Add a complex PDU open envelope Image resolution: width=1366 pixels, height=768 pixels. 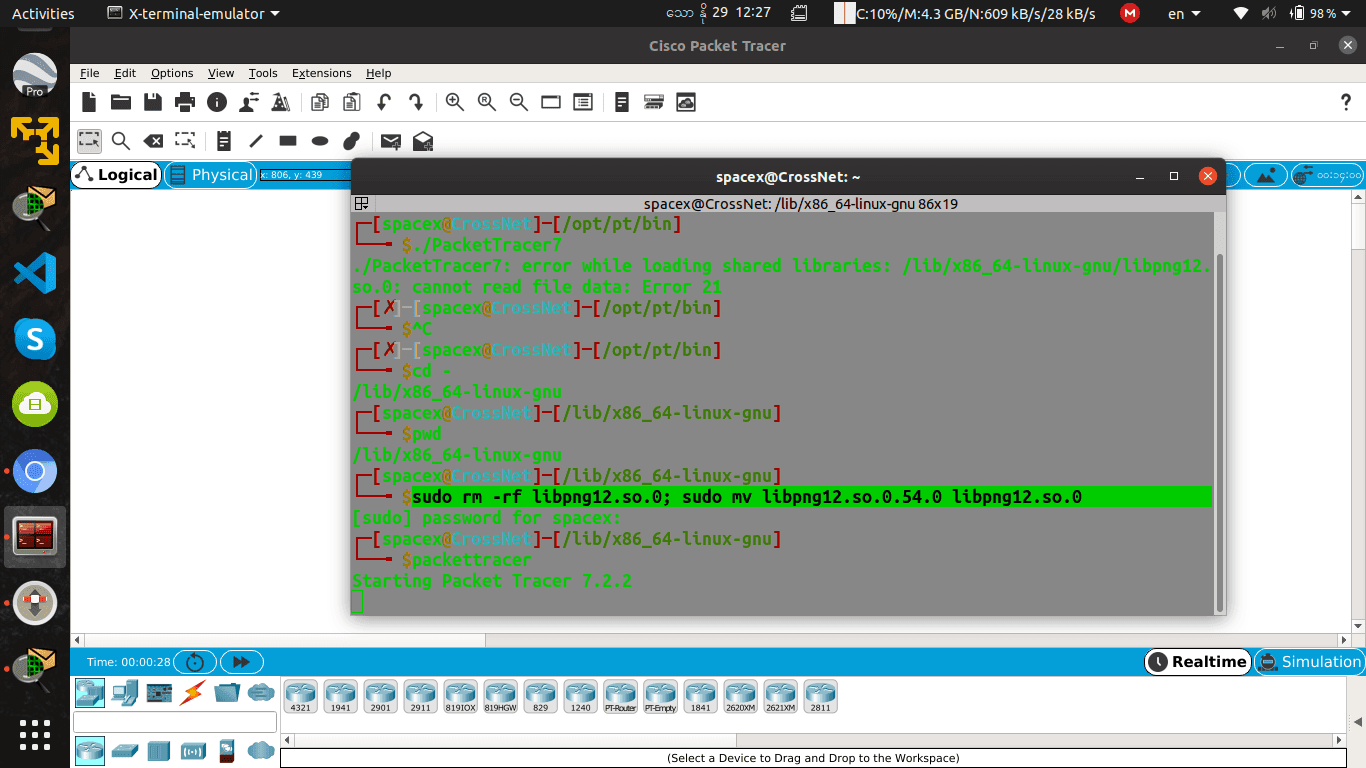[423, 141]
